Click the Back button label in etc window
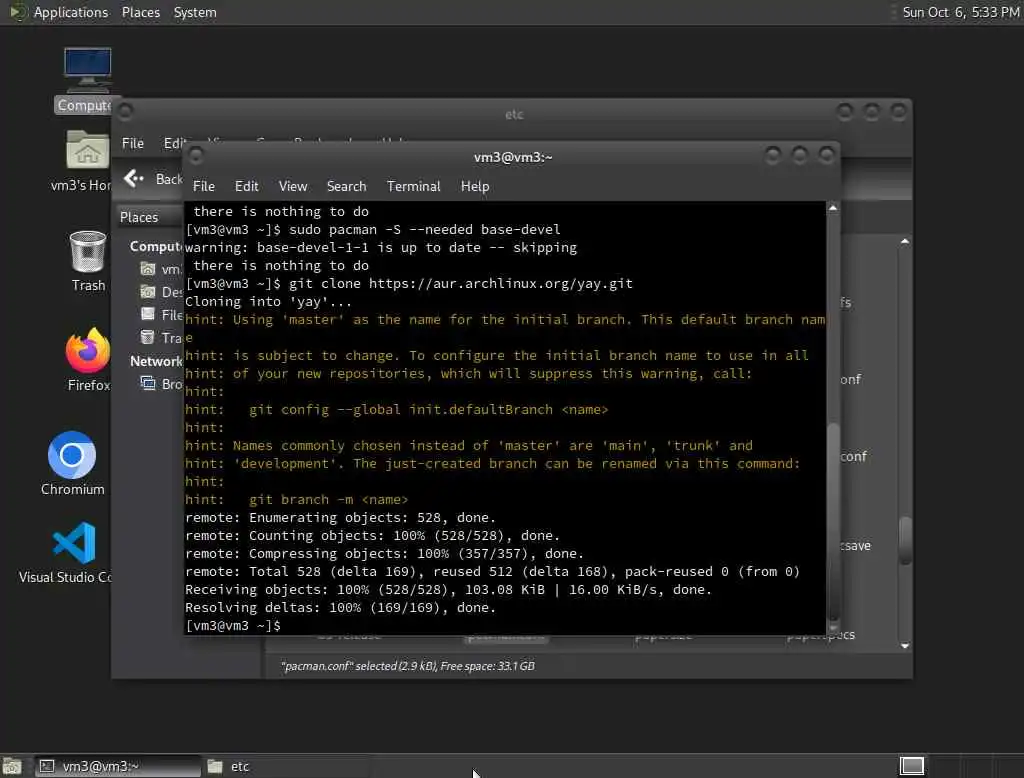Screen dimensions: 1024x778 point(169,179)
